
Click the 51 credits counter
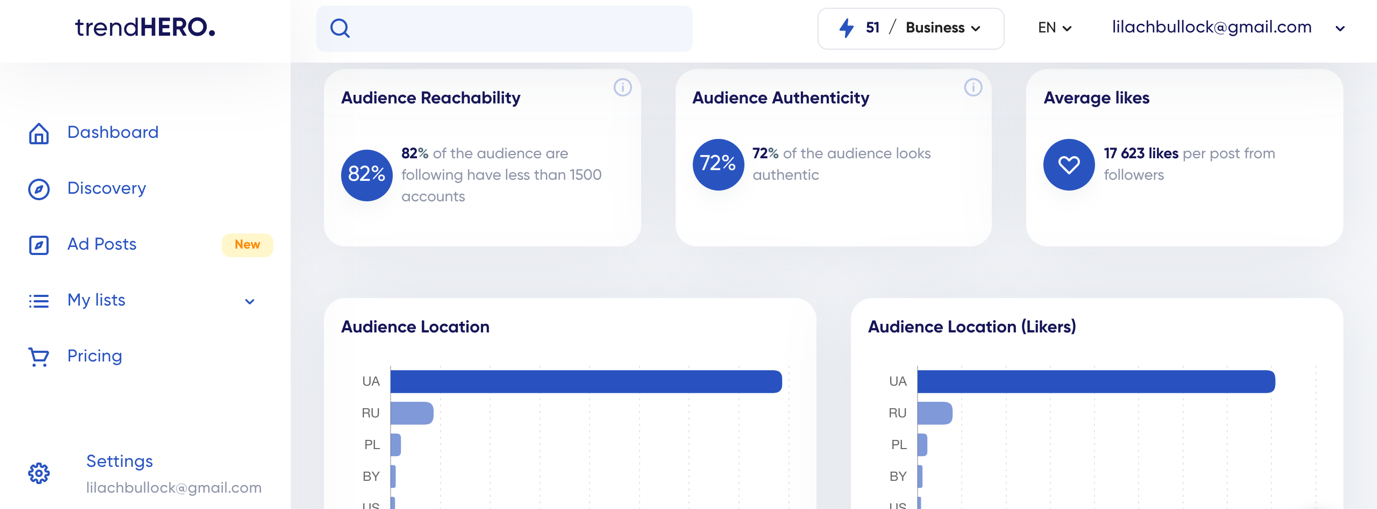click(873, 28)
